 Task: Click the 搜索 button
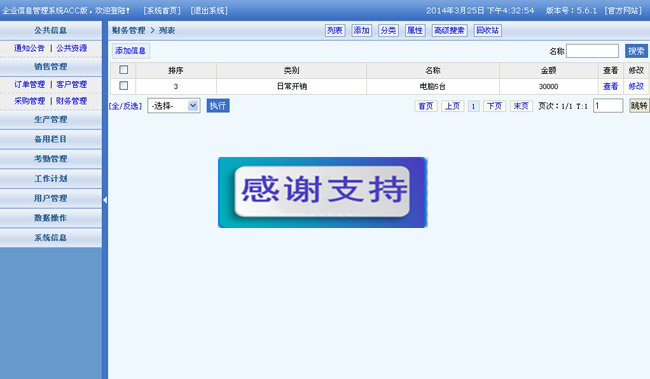(636, 51)
